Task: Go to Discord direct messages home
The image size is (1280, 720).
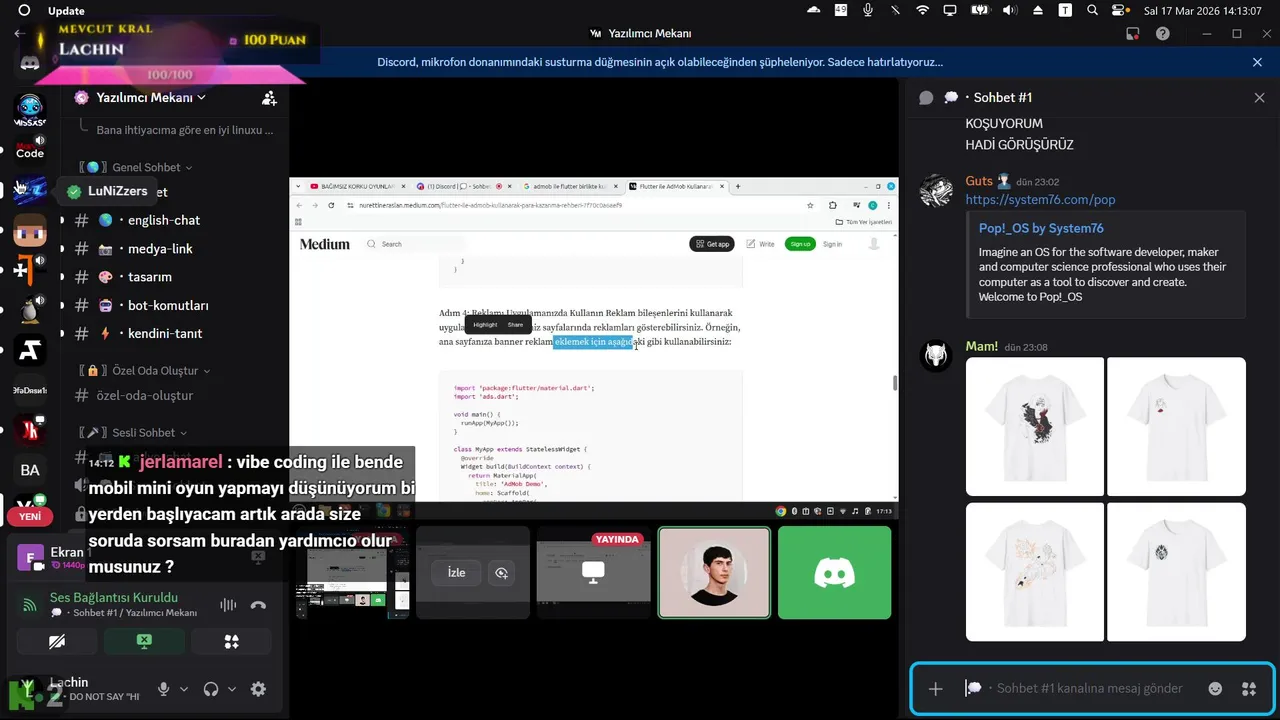Action: (30, 62)
